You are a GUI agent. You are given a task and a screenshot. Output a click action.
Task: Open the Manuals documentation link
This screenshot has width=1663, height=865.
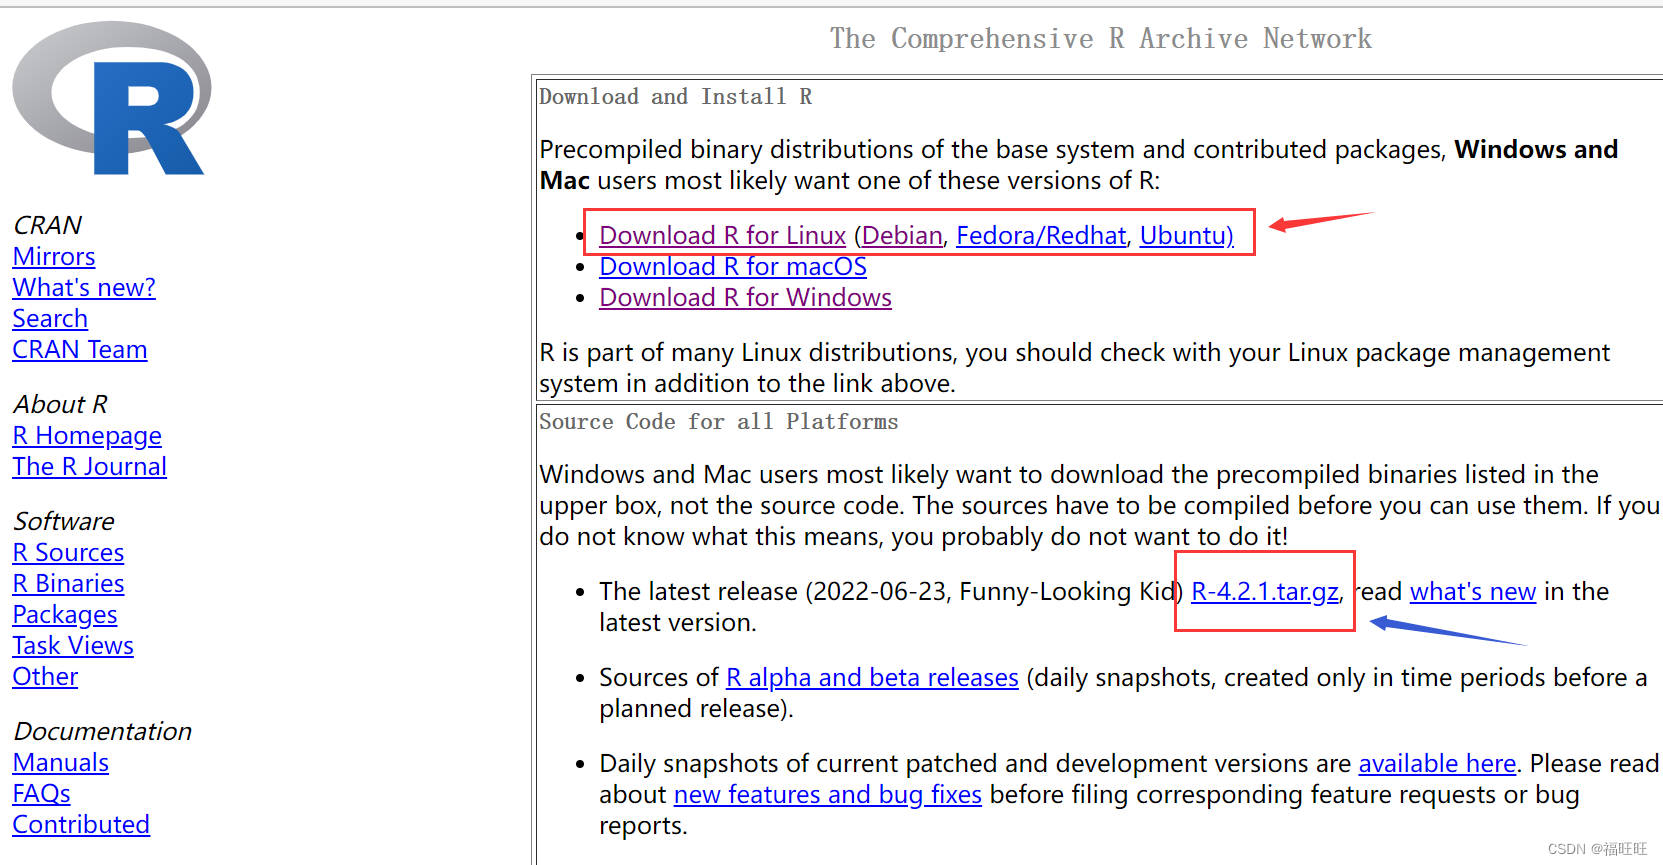click(x=61, y=763)
